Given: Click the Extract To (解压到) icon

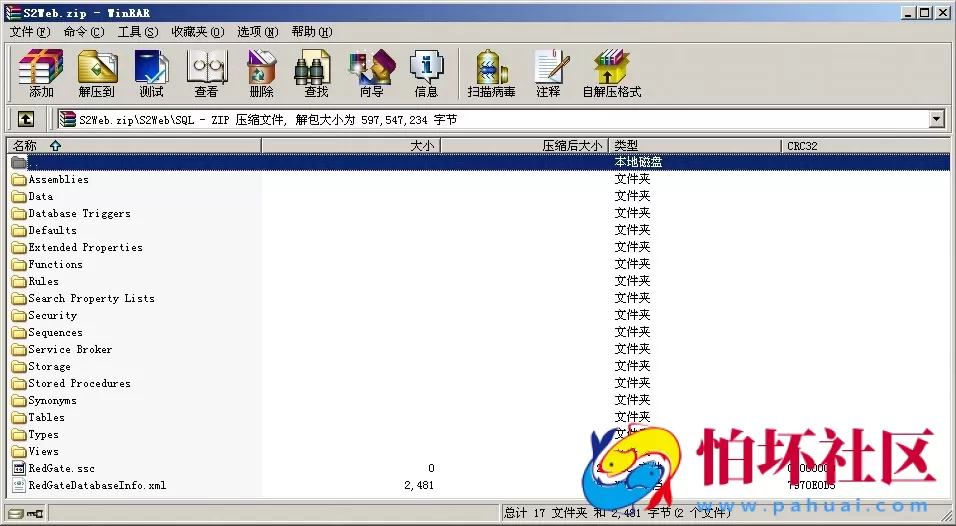Looking at the screenshot, I should point(96,73).
